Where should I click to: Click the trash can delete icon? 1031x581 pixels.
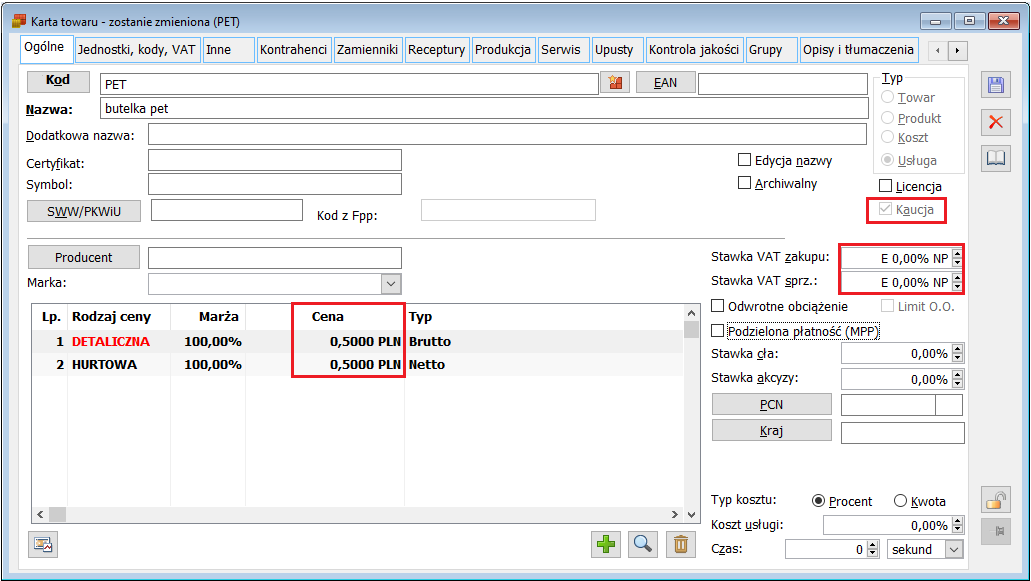point(681,544)
